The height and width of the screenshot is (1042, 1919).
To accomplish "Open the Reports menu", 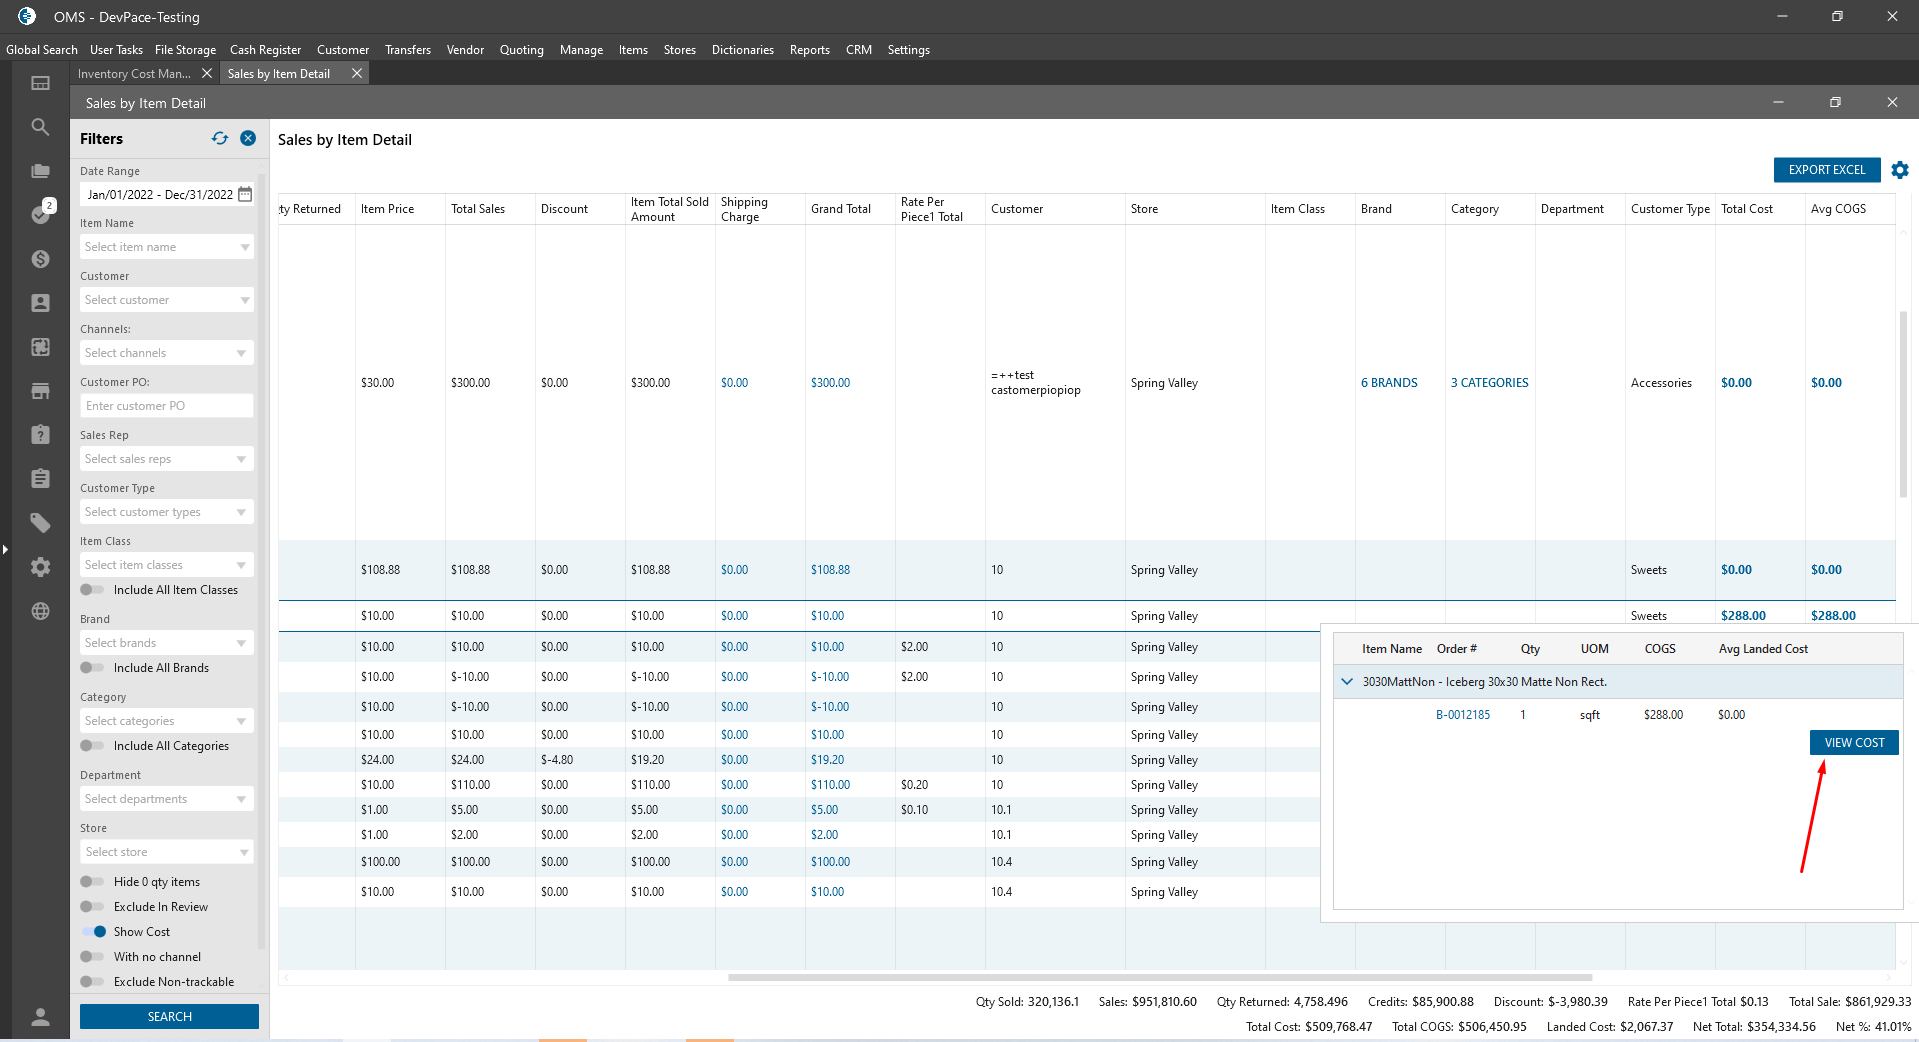I will tap(809, 50).
